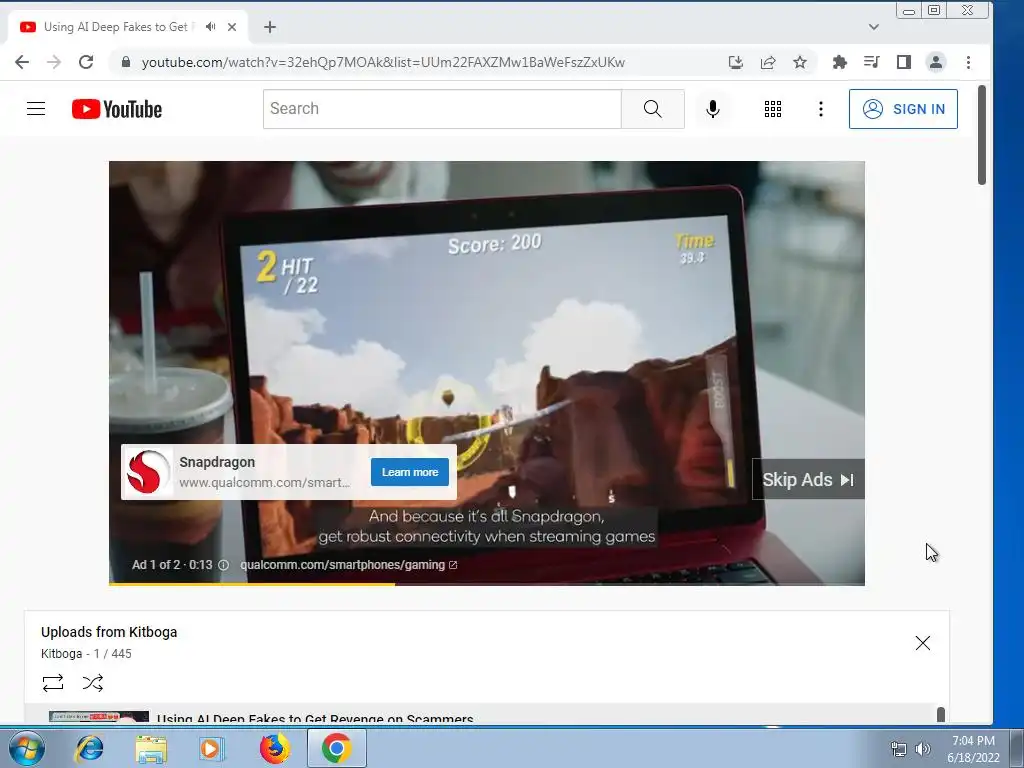Open the Chrome profile avatar
This screenshot has width=1024, height=768.
pos(936,62)
